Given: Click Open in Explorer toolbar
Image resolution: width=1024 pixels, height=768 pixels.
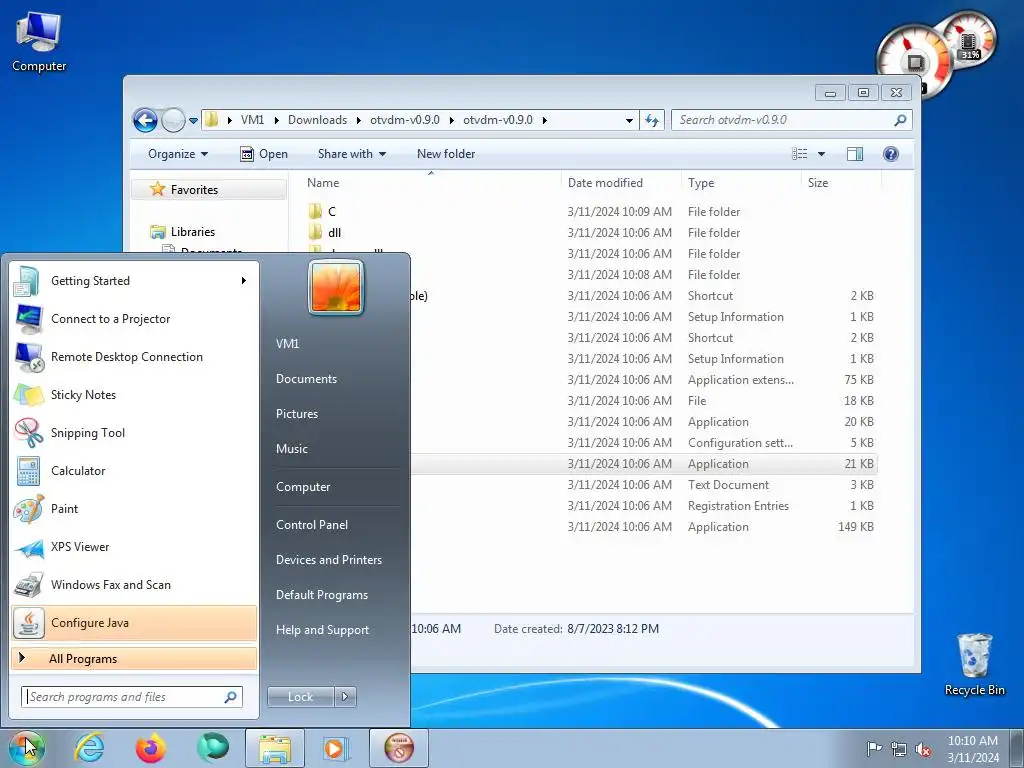Looking at the screenshot, I should [x=264, y=154].
